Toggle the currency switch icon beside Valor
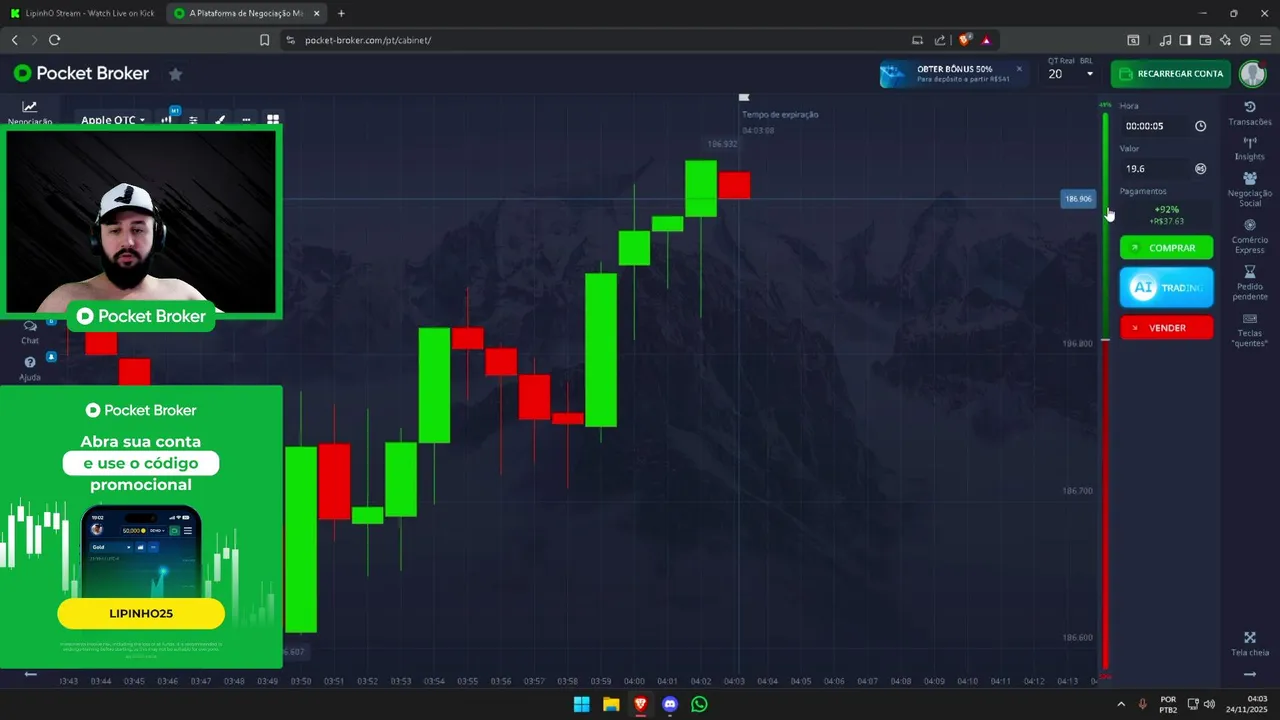 click(x=1201, y=169)
